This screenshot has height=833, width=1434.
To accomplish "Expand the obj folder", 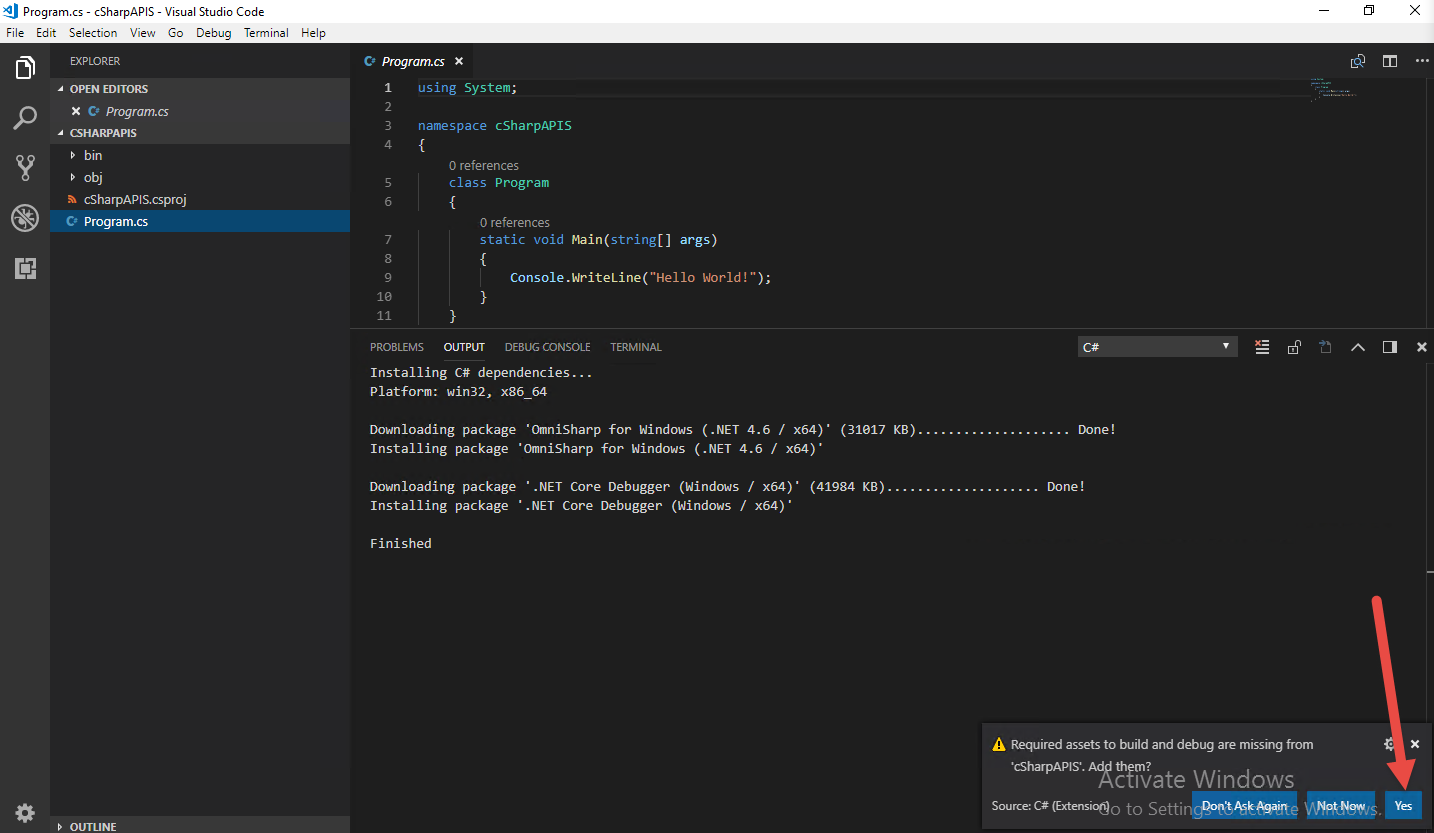I will coord(200,177).
